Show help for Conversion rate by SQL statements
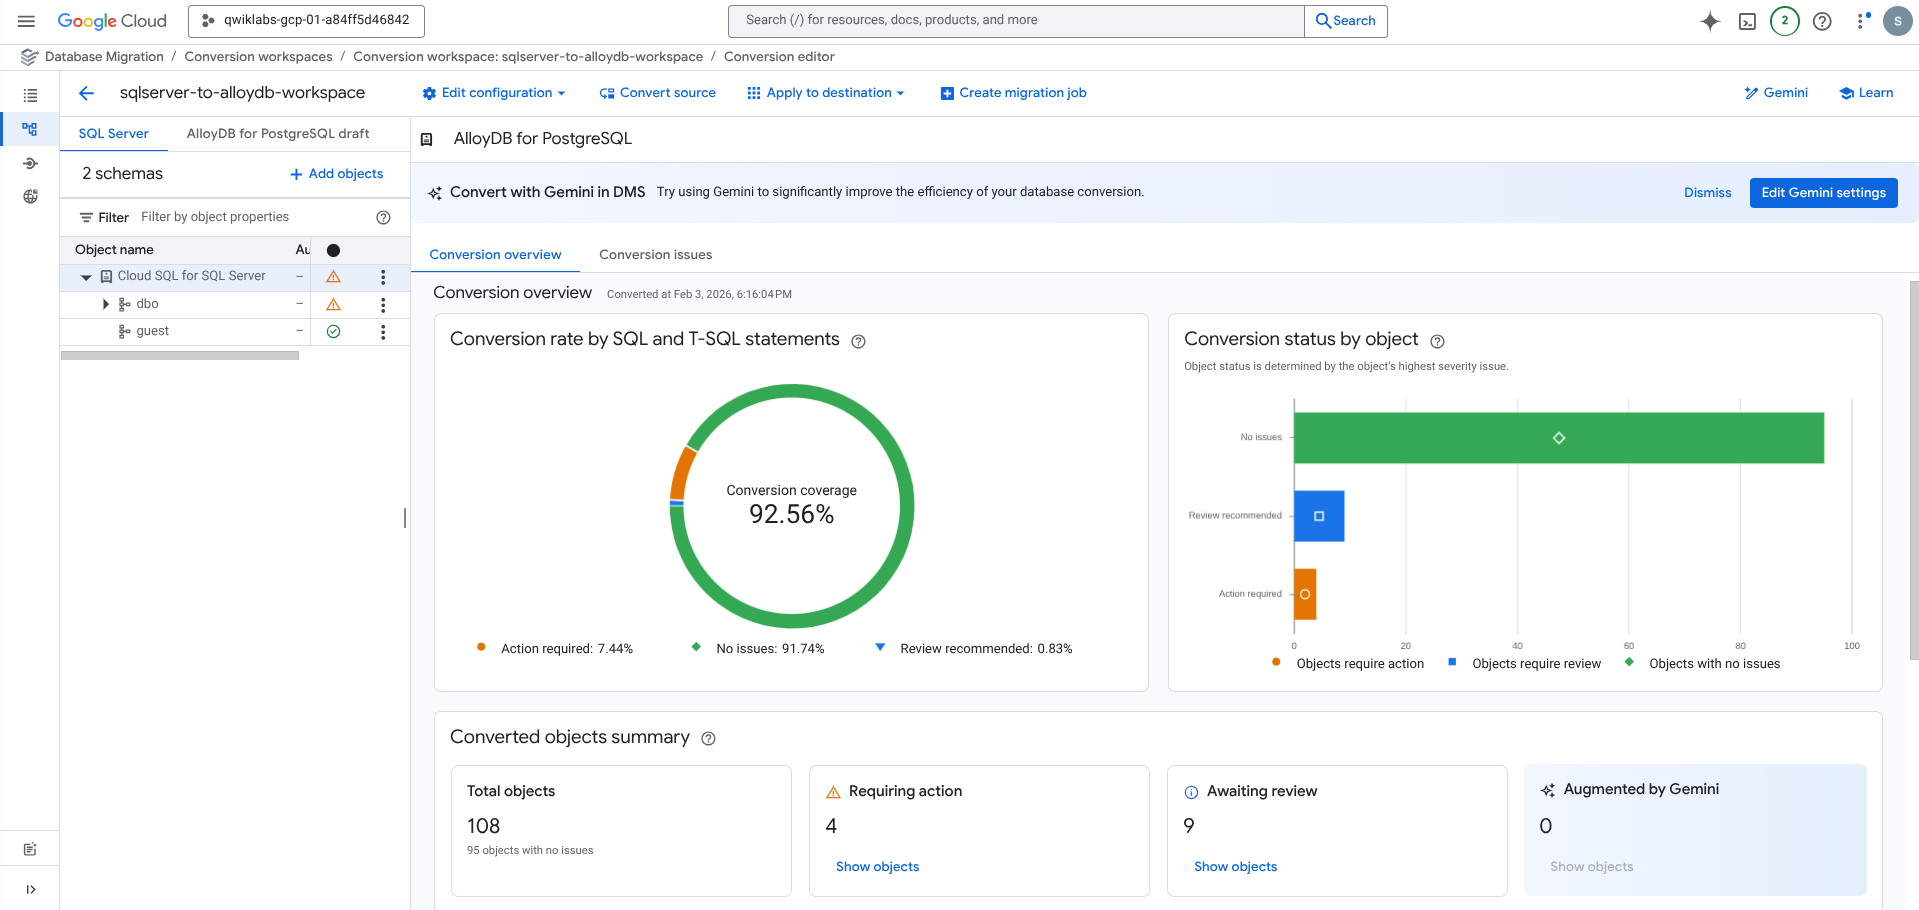This screenshot has height=910, width=1919. click(x=858, y=341)
